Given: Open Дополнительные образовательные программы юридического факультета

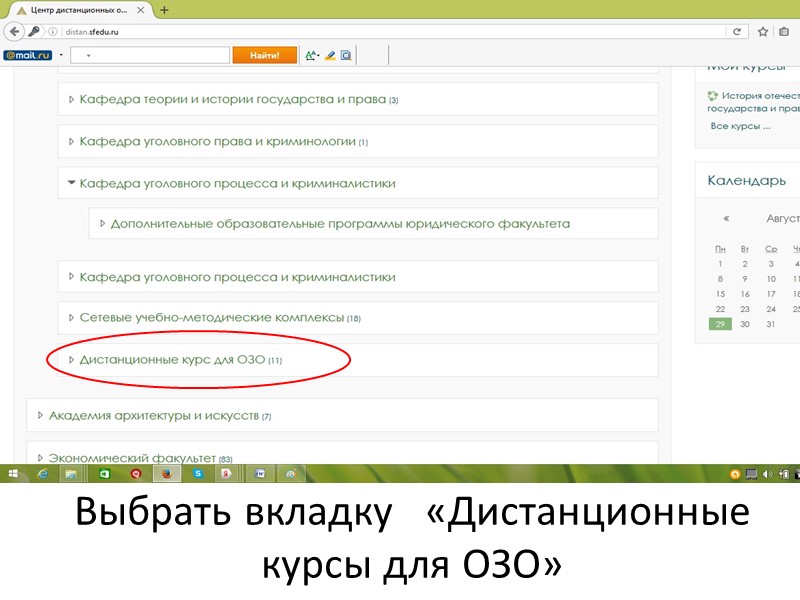Looking at the screenshot, I should coord(340,223).
